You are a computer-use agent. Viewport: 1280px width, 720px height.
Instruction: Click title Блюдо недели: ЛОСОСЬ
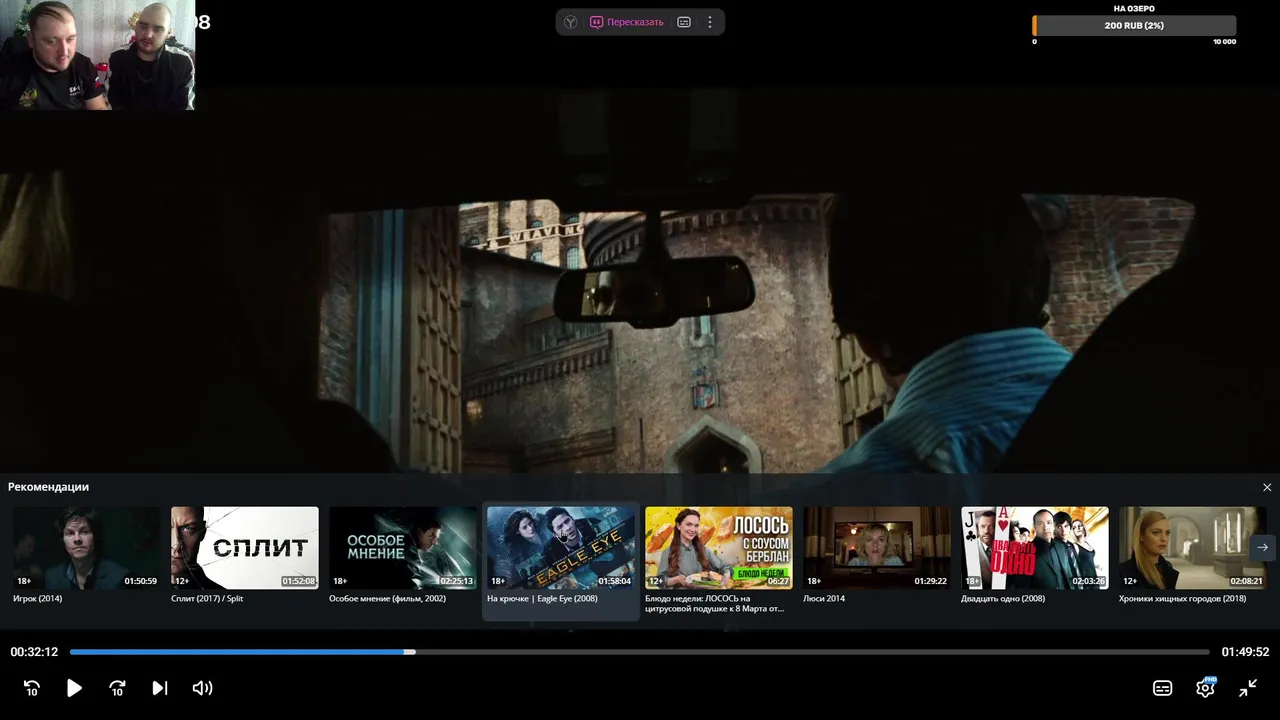(714, 603)
